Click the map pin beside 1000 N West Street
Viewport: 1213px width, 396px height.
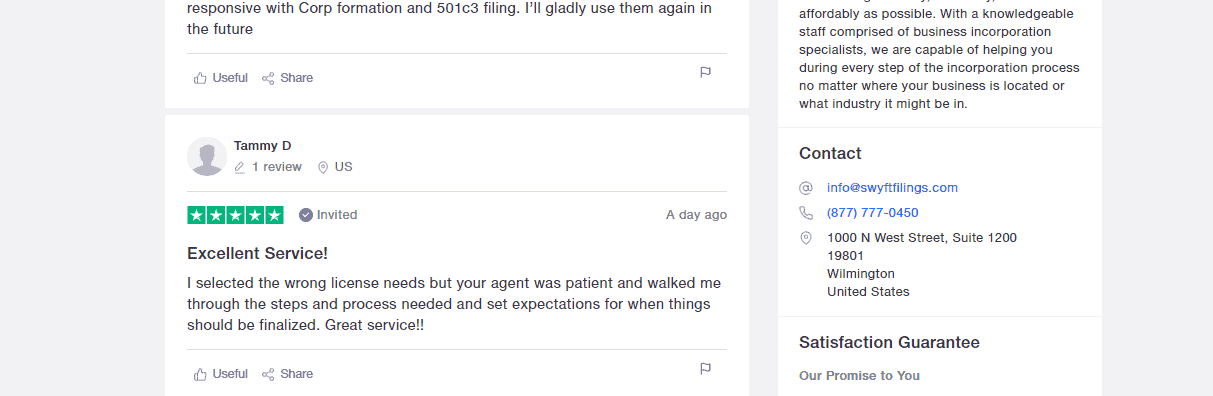coord(806,238)
